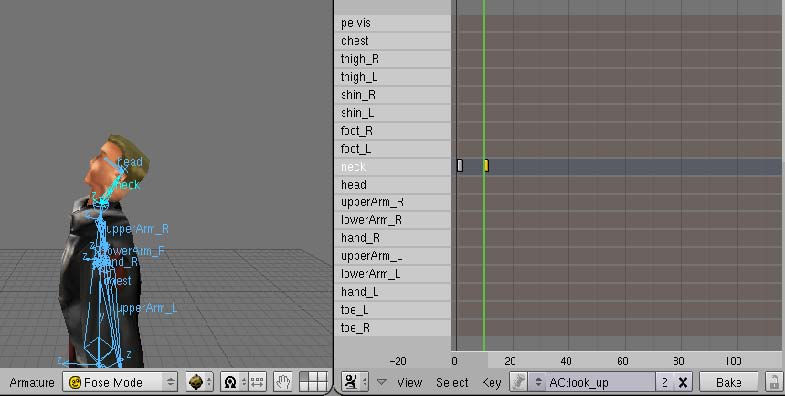Click the Bake button
785x396 pixels.
click(x=728, y=382)
